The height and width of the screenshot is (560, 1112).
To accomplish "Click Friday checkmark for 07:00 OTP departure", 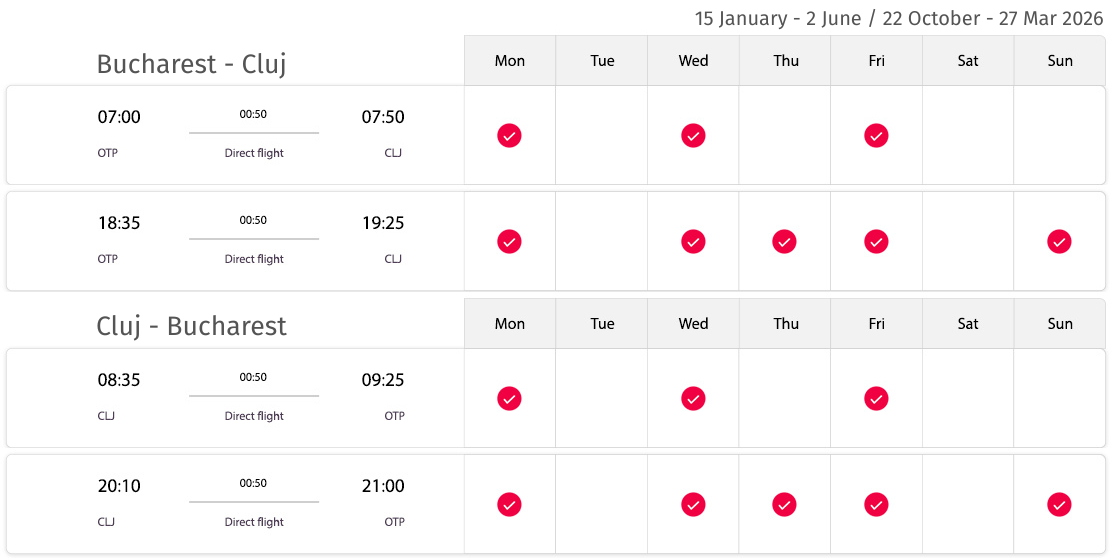I will (x=876, y=135).
